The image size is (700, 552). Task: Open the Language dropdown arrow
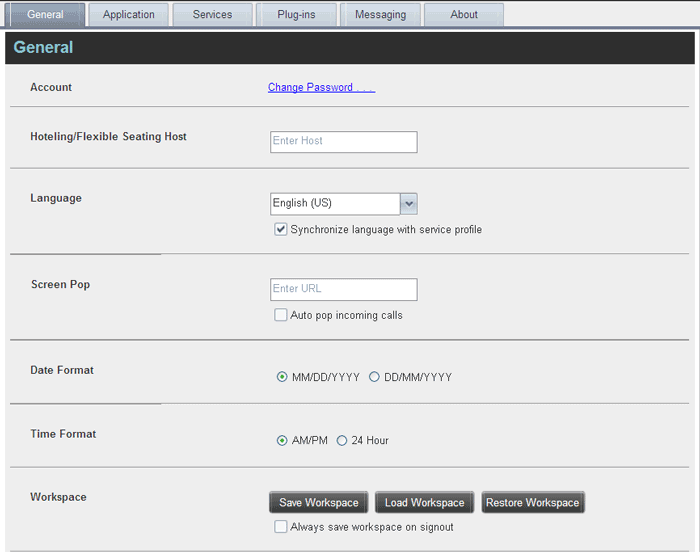[408, 204]
